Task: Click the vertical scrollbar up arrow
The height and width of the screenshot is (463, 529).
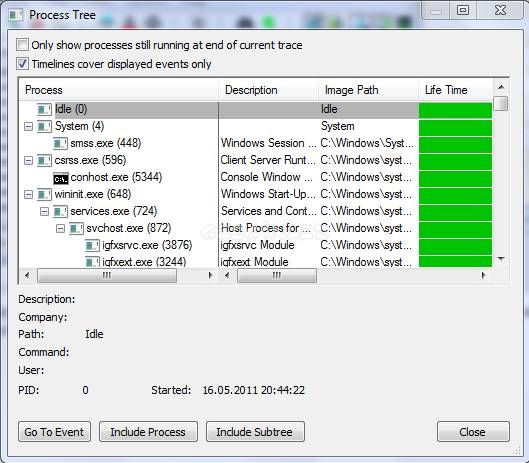Action: coord(501,87)
